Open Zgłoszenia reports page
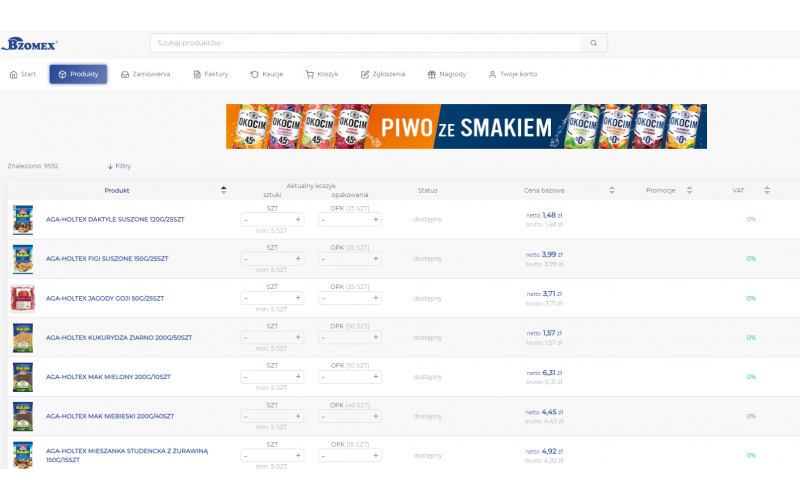The height and width of the screenshot is (500, 800). click(x=383, y=74)
